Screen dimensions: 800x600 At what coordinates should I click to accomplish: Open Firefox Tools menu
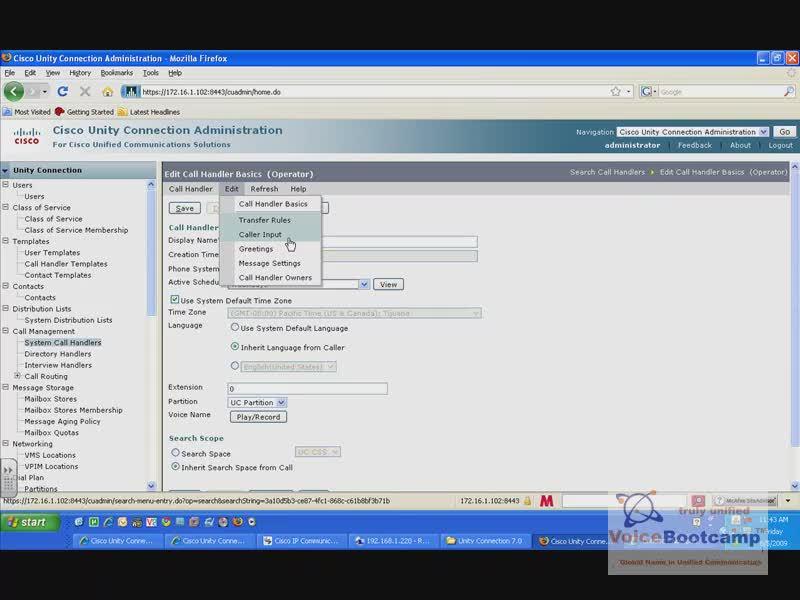coord(151,73)
